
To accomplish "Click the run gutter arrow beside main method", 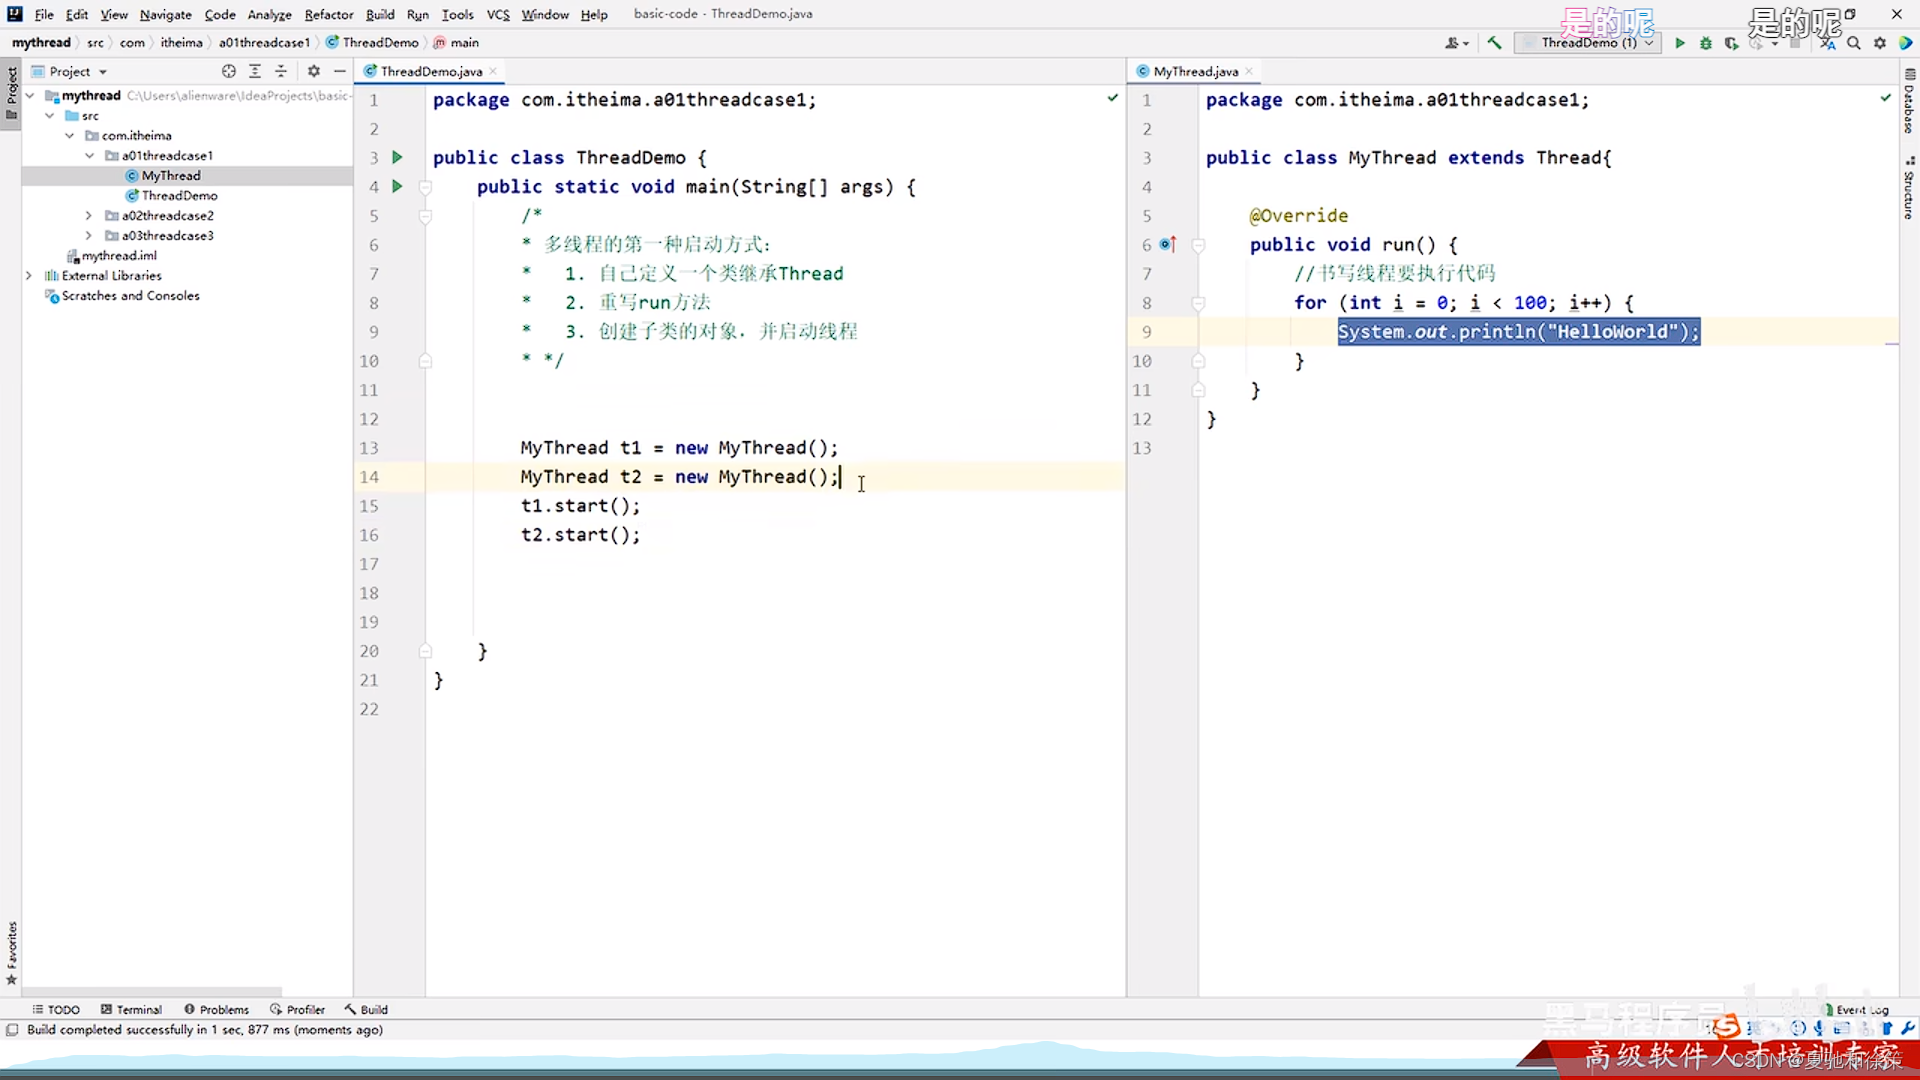I will tap(397, 186).
